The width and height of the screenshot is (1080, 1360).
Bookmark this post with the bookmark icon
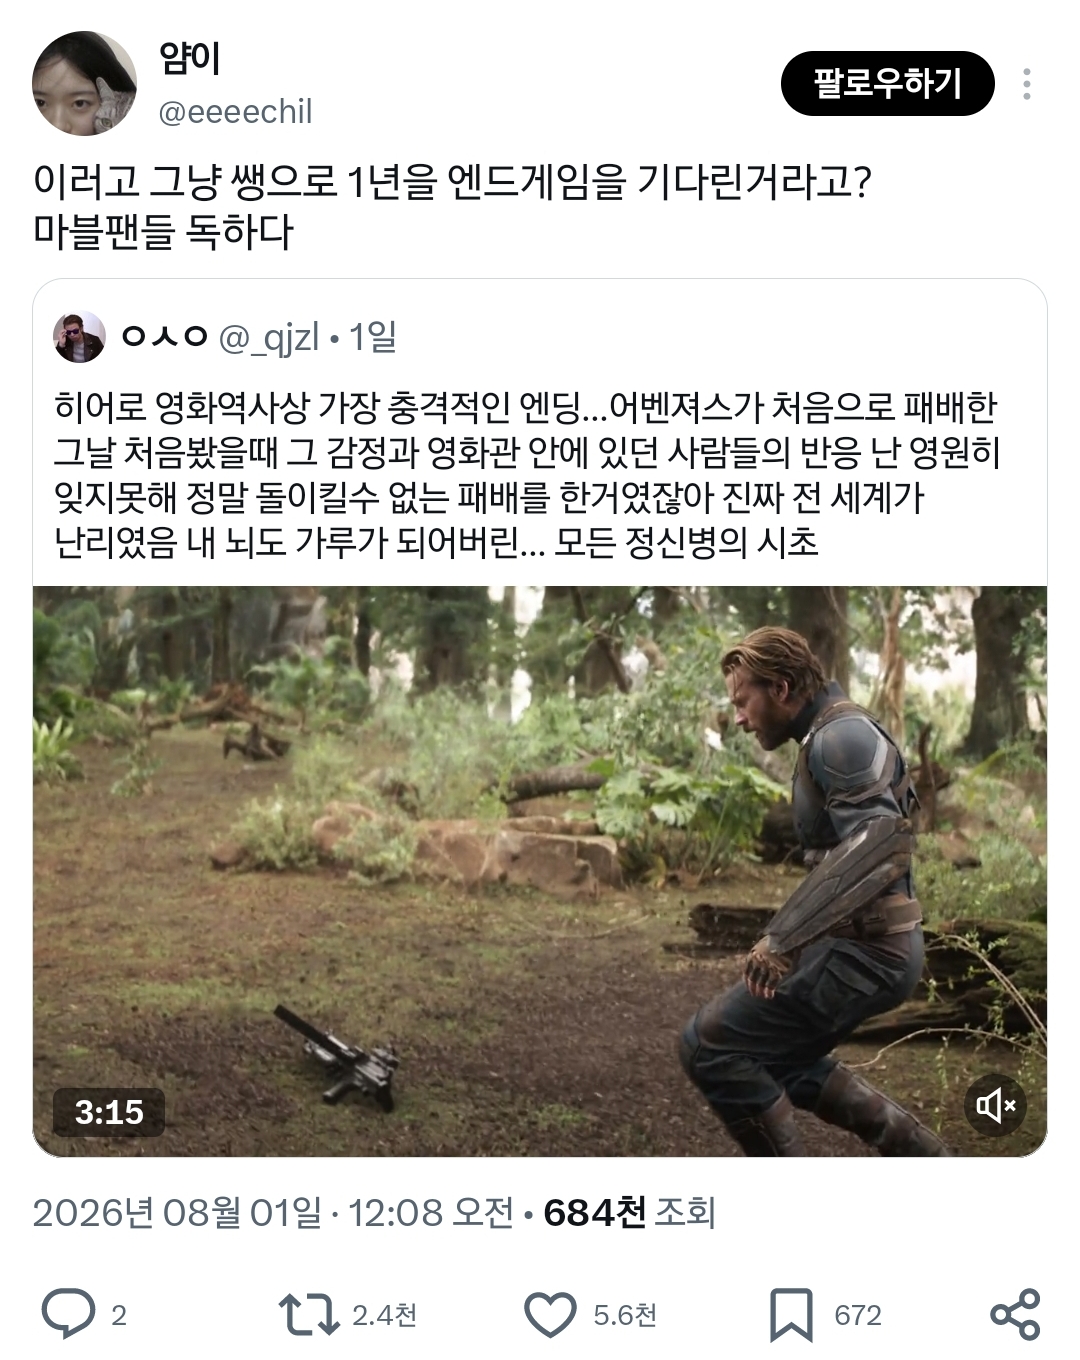791,1314
